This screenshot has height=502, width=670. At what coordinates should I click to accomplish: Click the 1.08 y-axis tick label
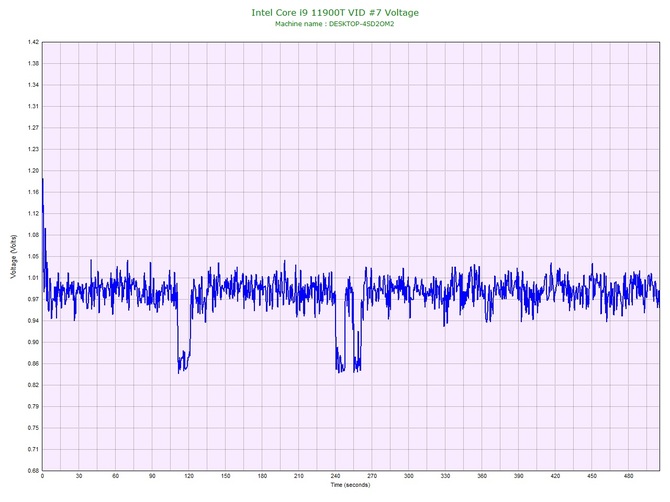click(33, 235)
